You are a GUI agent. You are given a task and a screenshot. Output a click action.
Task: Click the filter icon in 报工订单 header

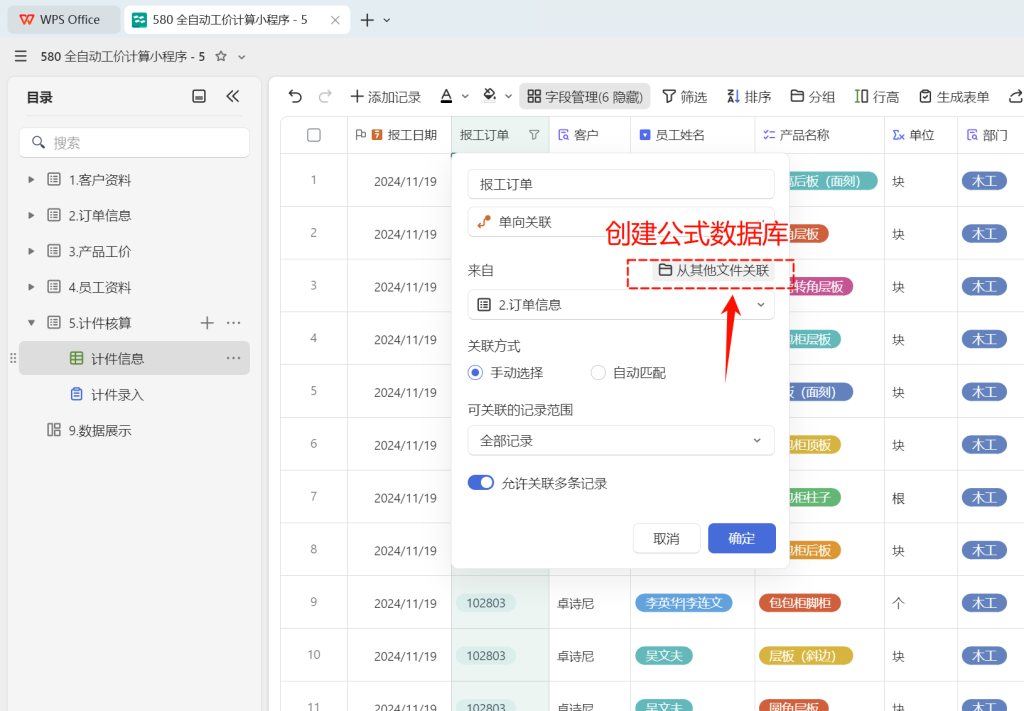click(x=534, y=135)
